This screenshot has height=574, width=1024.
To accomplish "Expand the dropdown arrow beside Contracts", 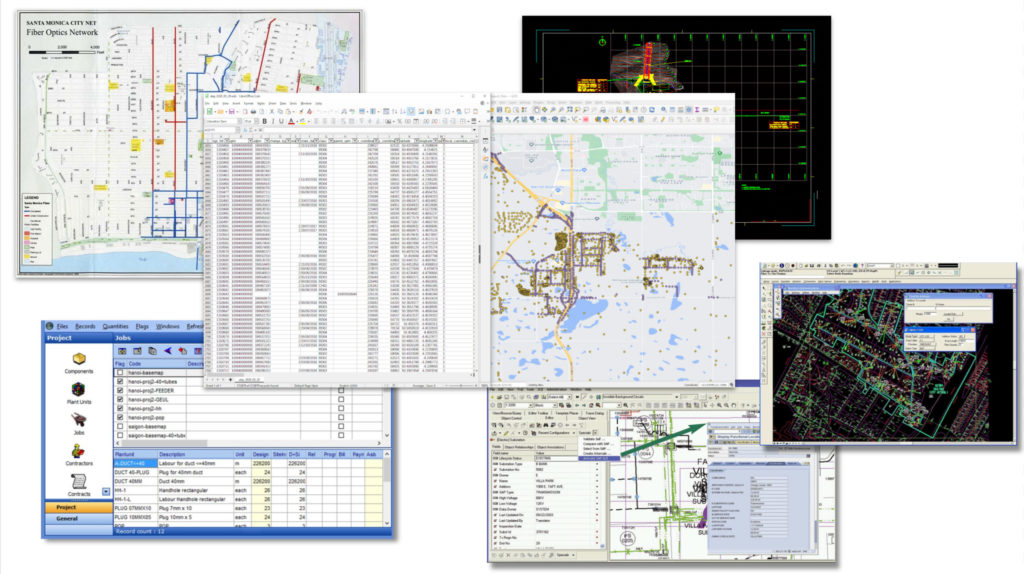I will point(106,492).
